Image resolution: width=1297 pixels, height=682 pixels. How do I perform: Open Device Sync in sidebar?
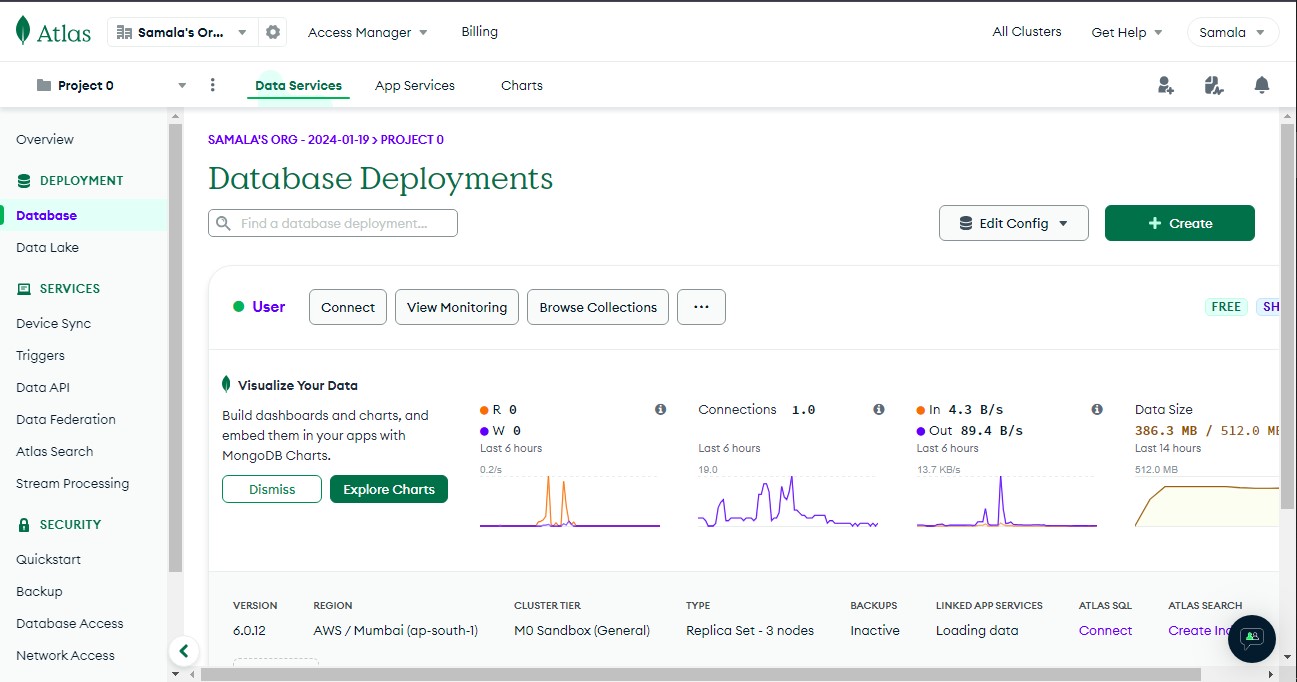(53, 324)
